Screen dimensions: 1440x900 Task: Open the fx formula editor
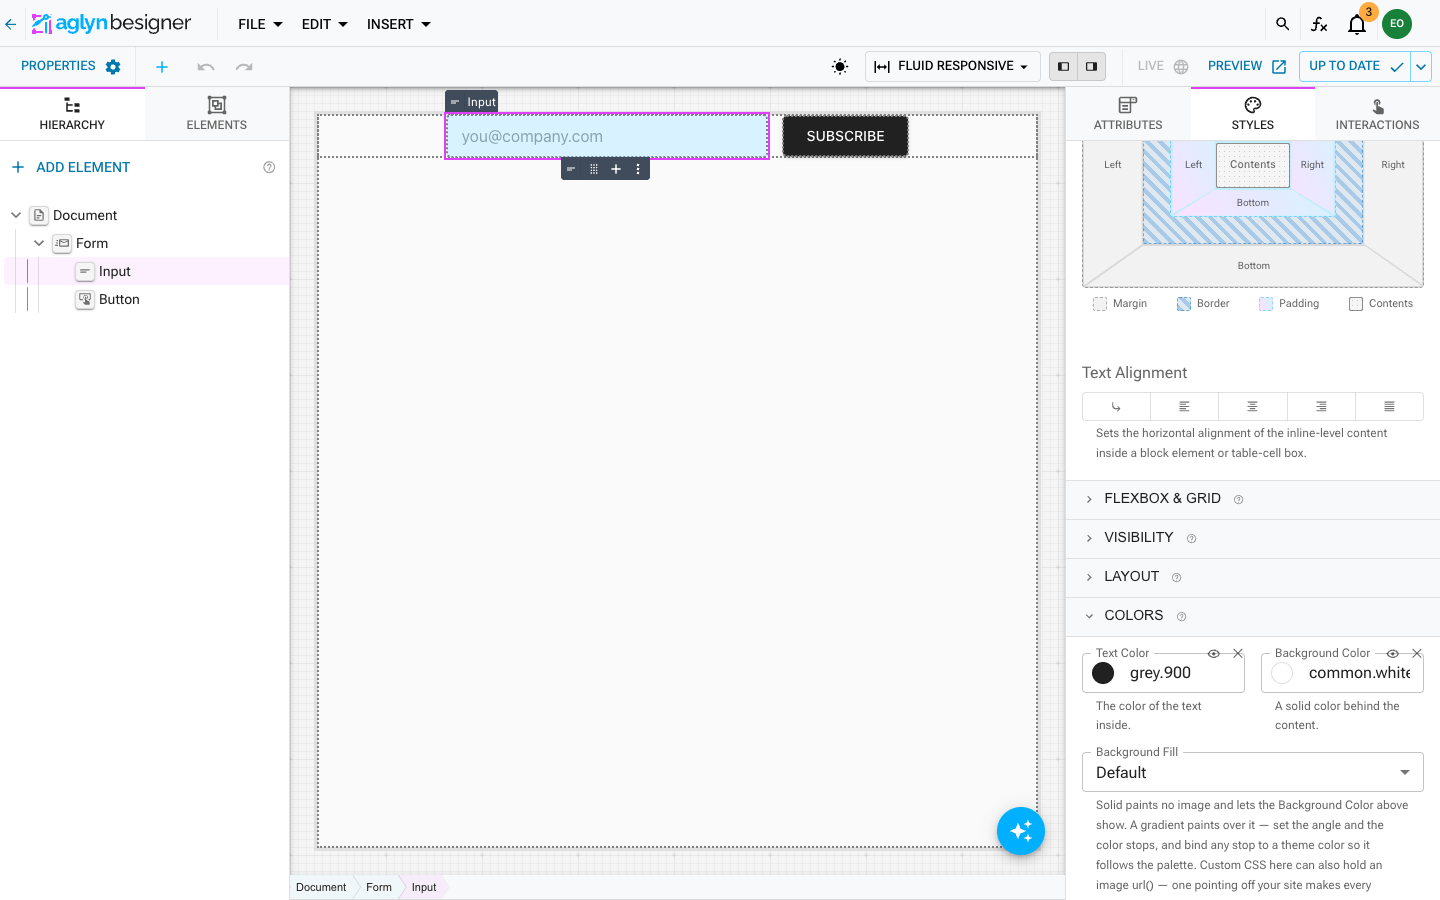(x=1320, y=24)
